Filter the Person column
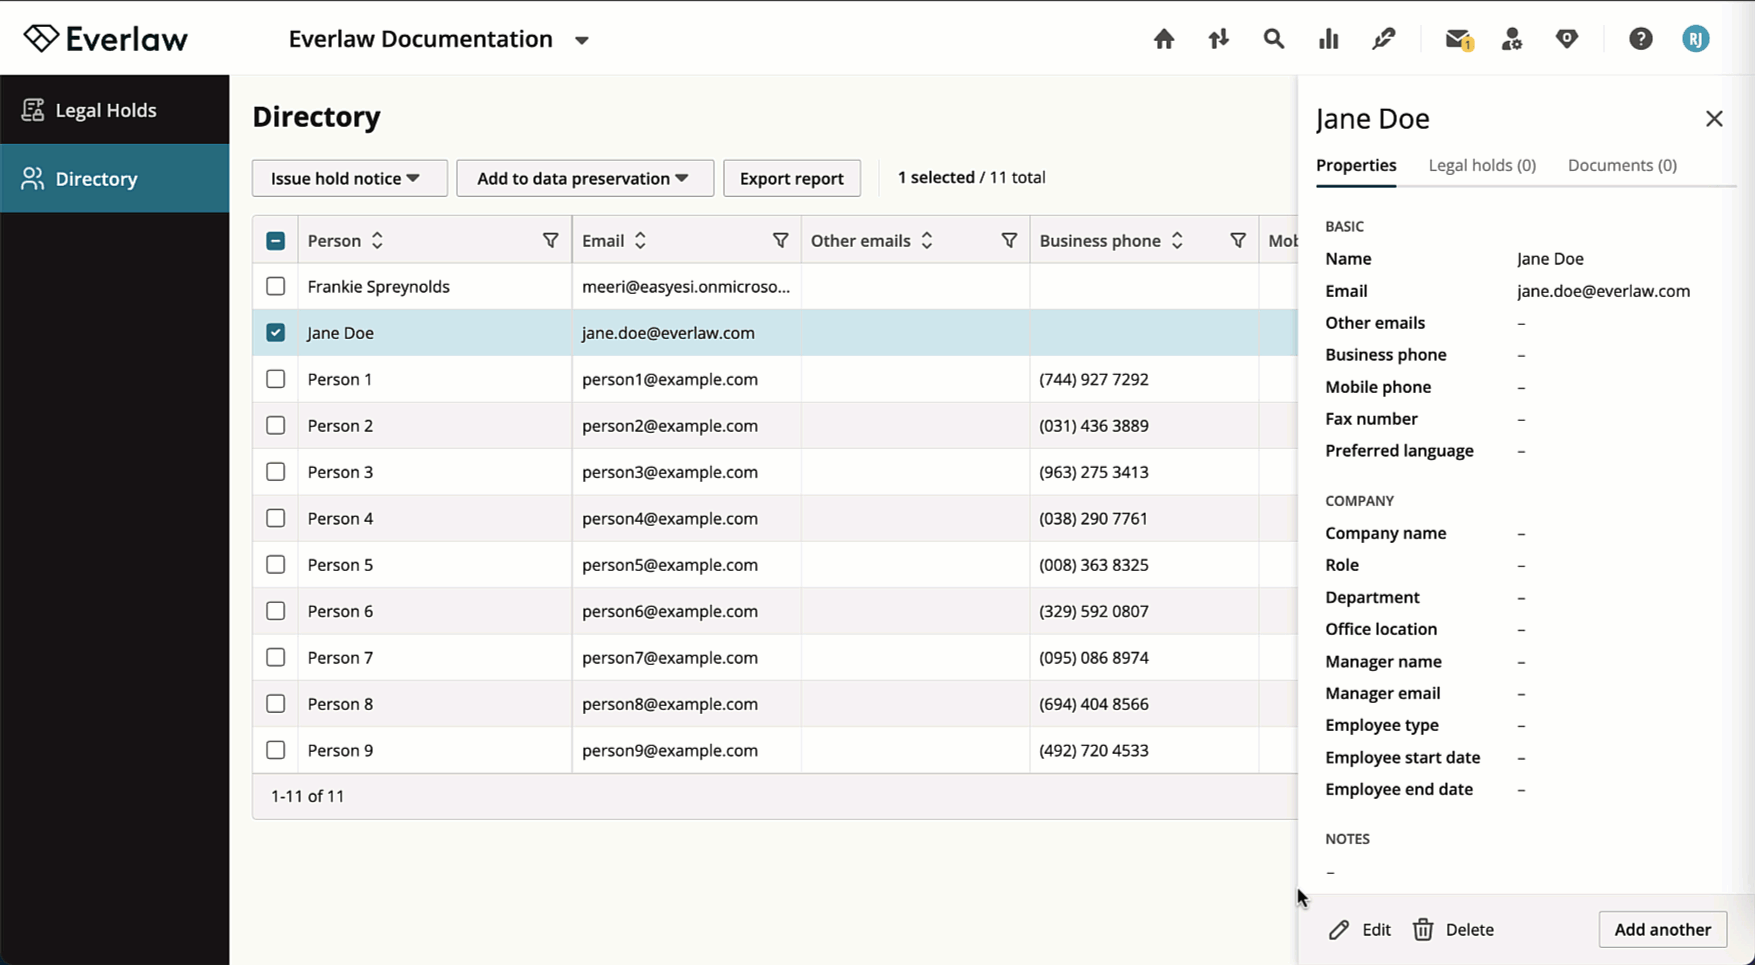The height and width of the screenshot is (965, 1755). click(x=550, y=240)
